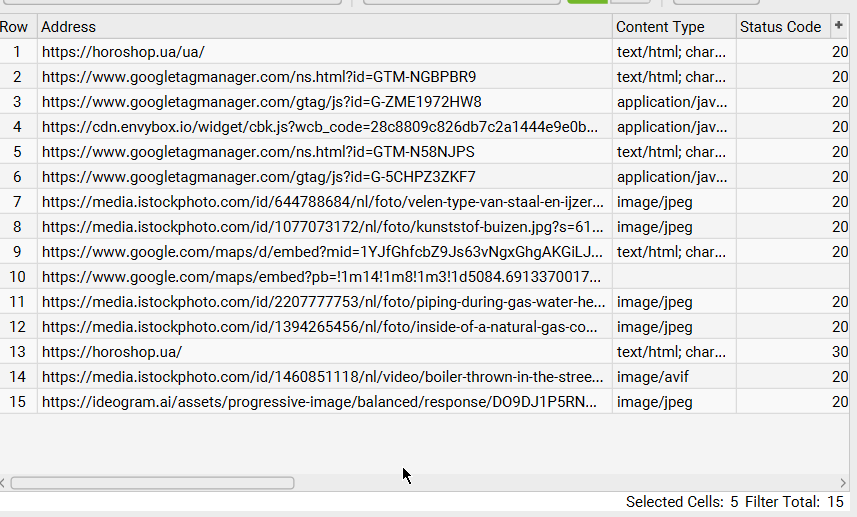Select the image/avif content type cell
Viewport: 857px width, 517px height.
click(x=673, y=377)
